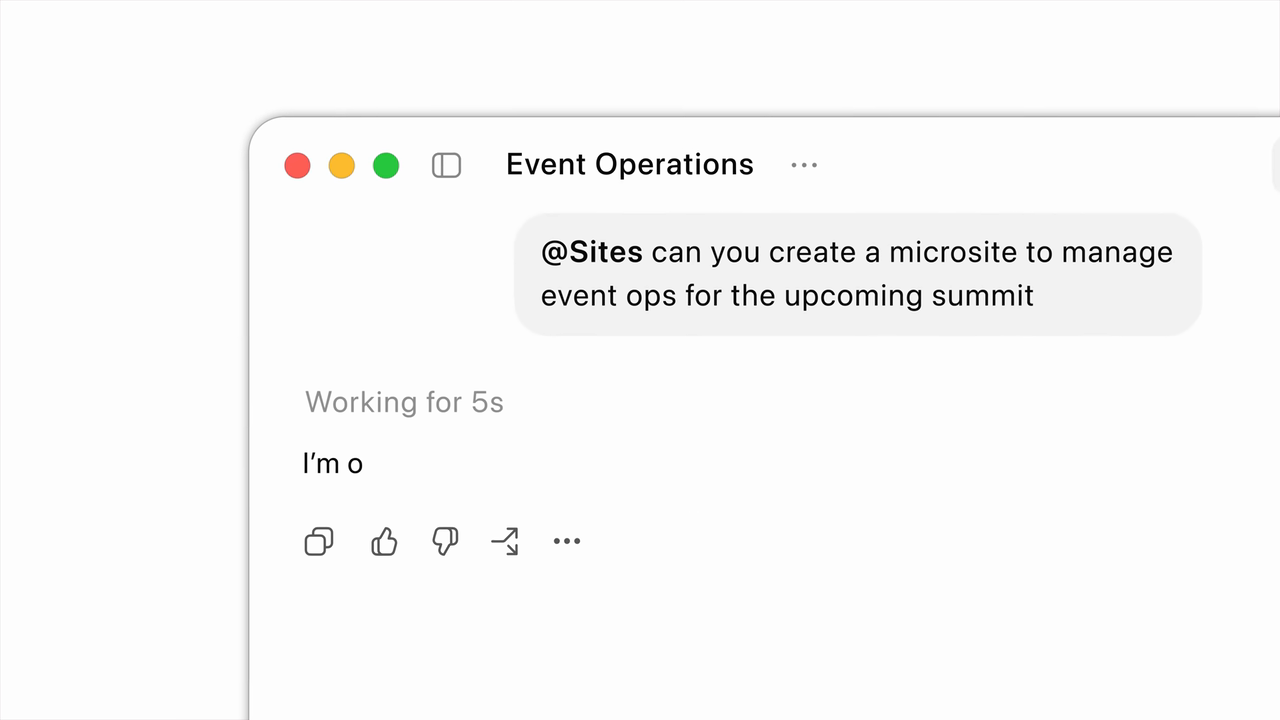This screenshot has height=720, width=1280.
Task: Open more options below the response
Action: [x=567, y=541]
